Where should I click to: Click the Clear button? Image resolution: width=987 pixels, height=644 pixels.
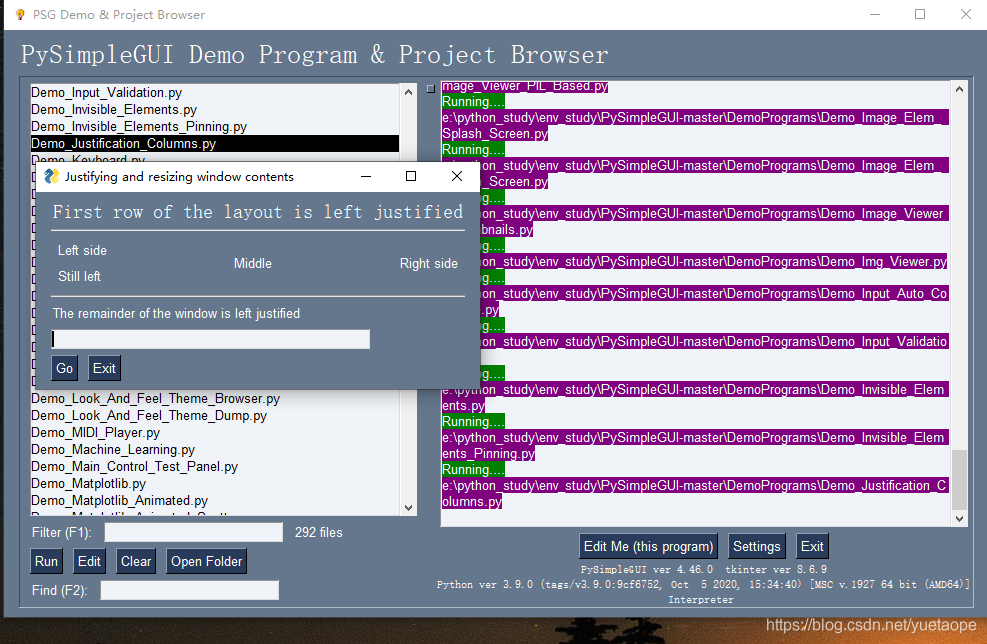tap(136, 561)
